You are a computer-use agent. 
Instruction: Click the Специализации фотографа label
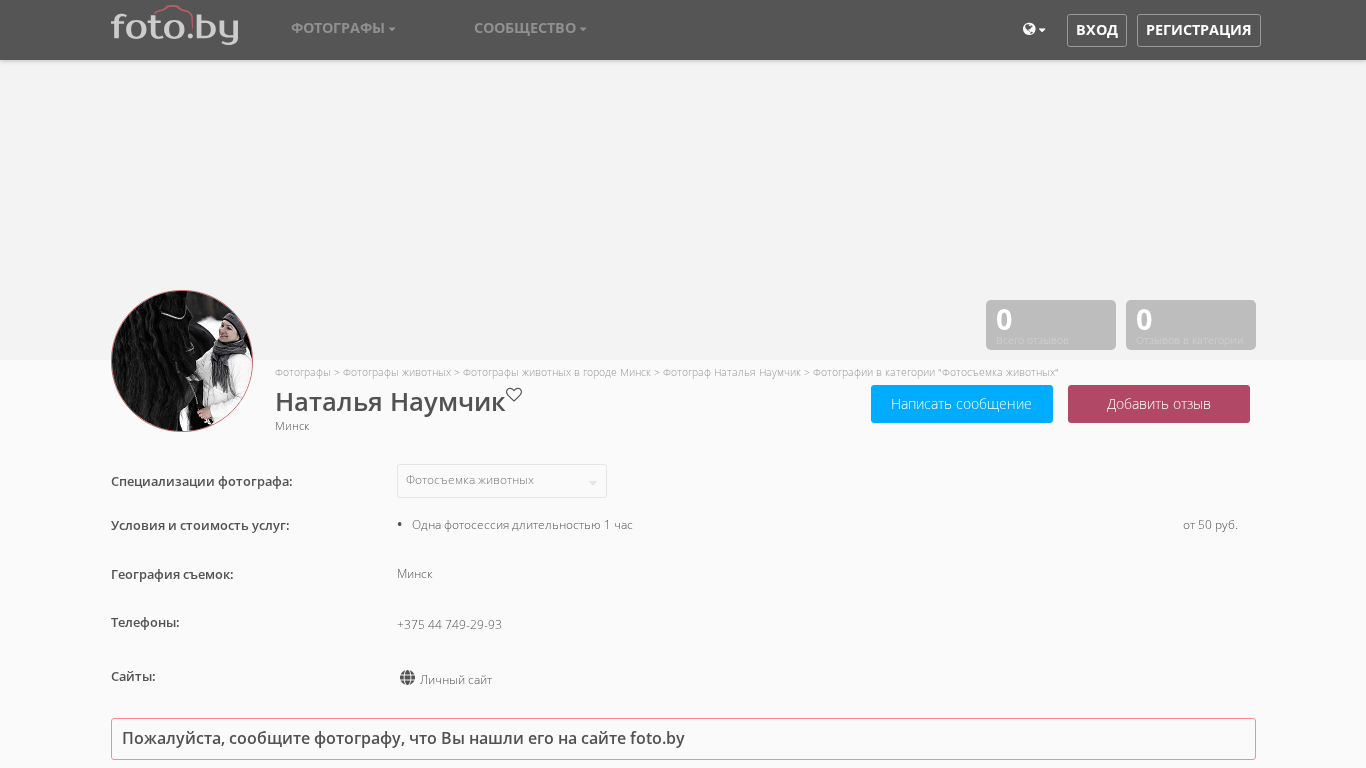pos(202,482)
